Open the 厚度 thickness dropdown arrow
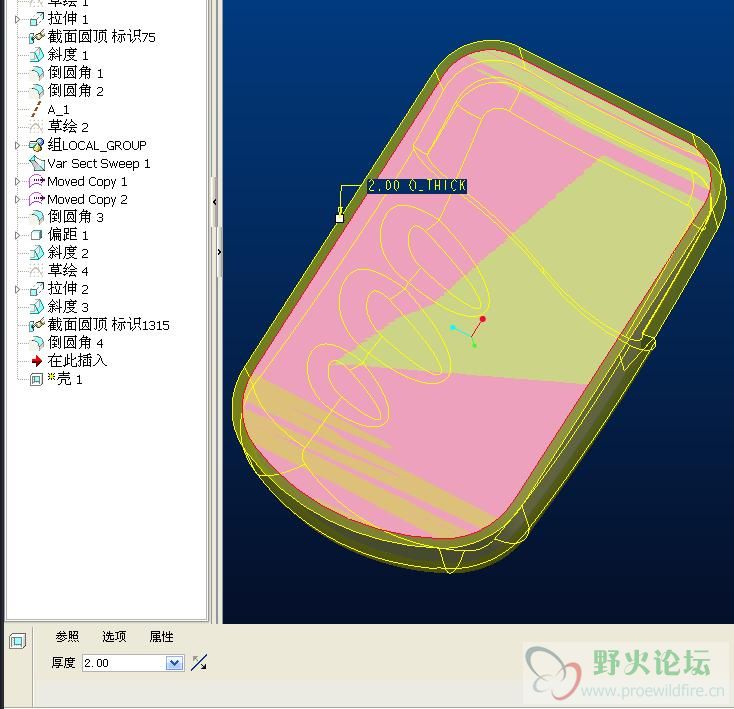 point(174,663)
